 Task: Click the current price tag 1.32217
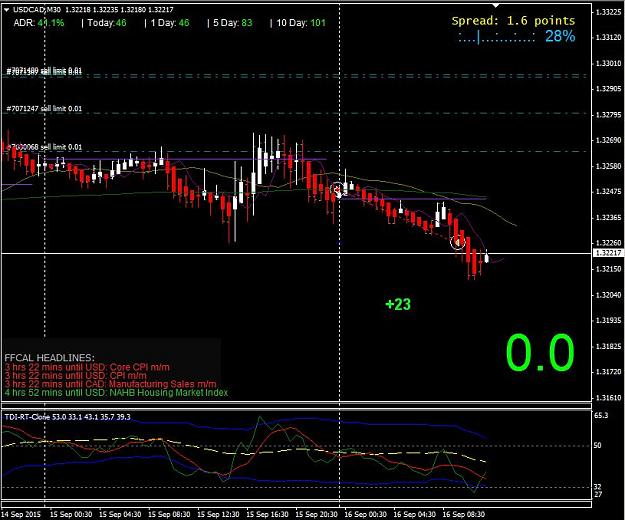coord(608,253)
